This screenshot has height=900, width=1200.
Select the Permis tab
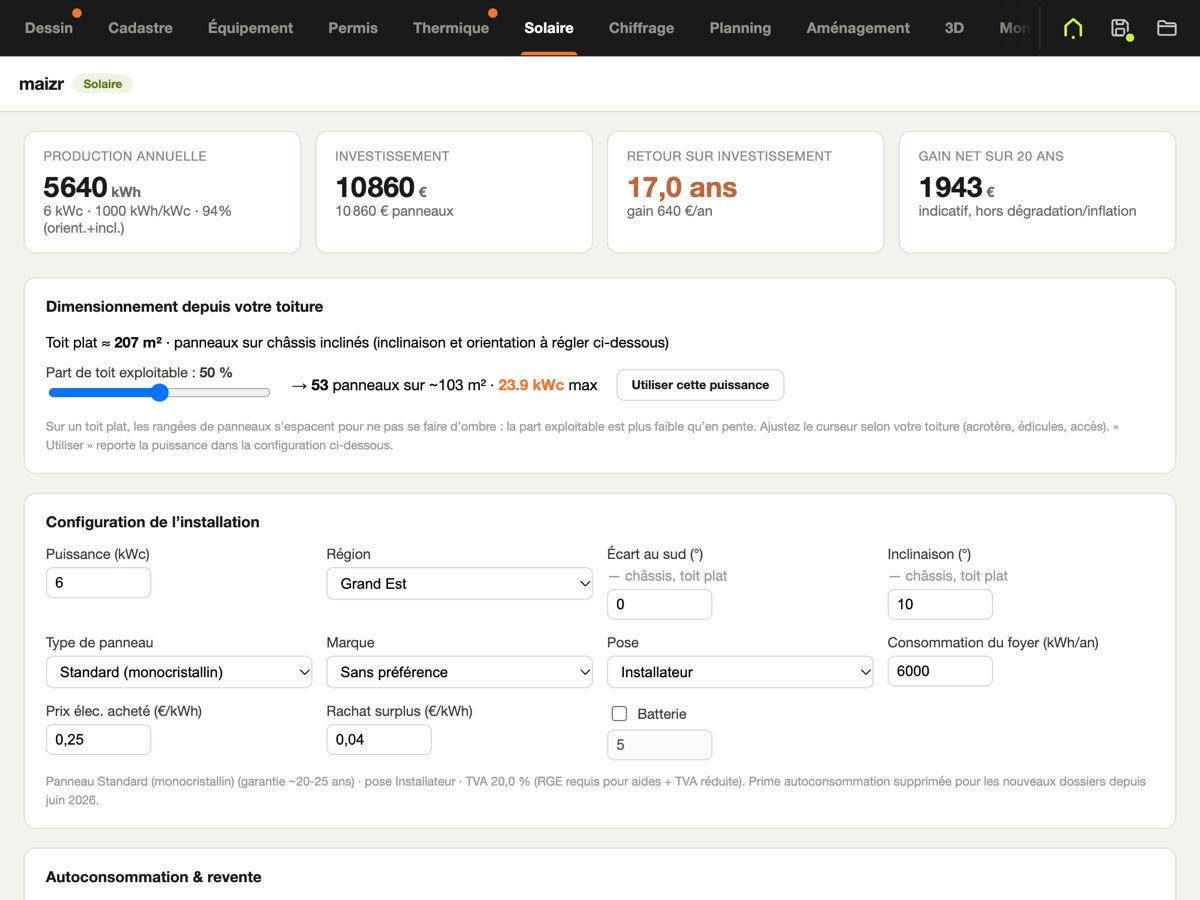click(x=353, y=28)
